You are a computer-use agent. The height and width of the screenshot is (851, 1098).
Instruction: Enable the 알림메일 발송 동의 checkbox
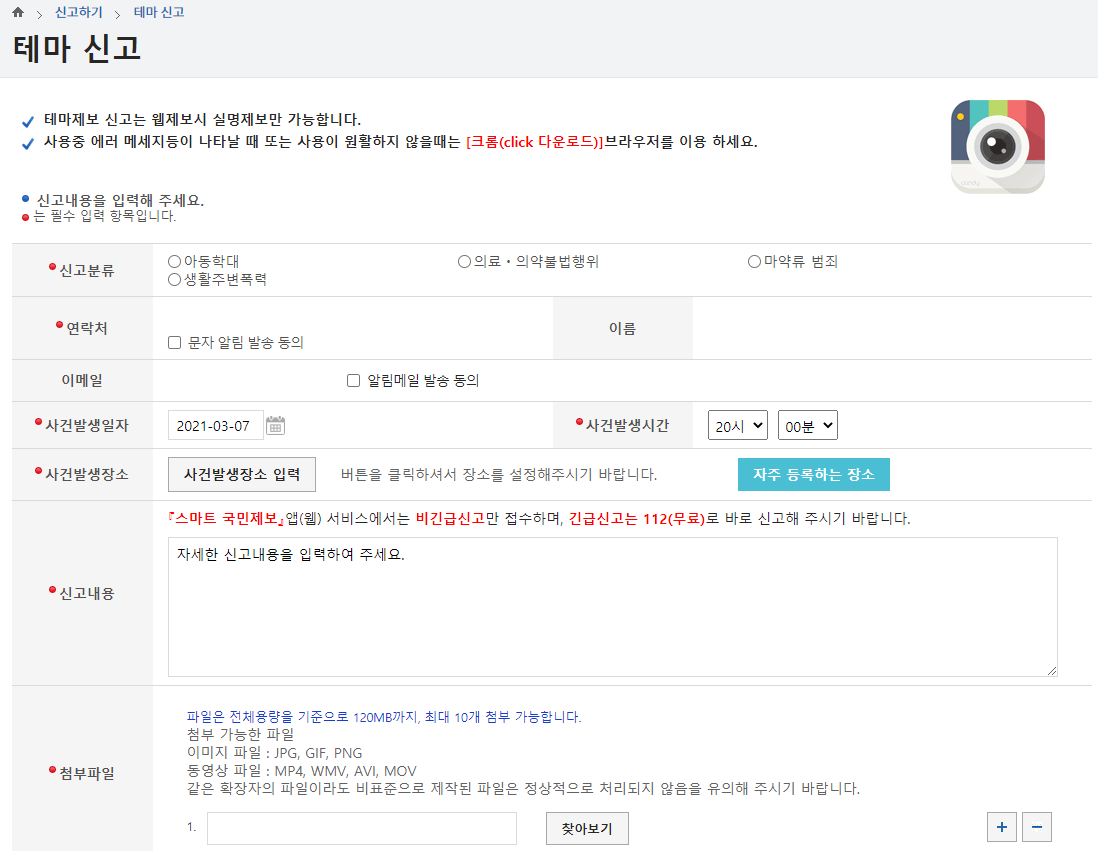[x=352, y=378]
